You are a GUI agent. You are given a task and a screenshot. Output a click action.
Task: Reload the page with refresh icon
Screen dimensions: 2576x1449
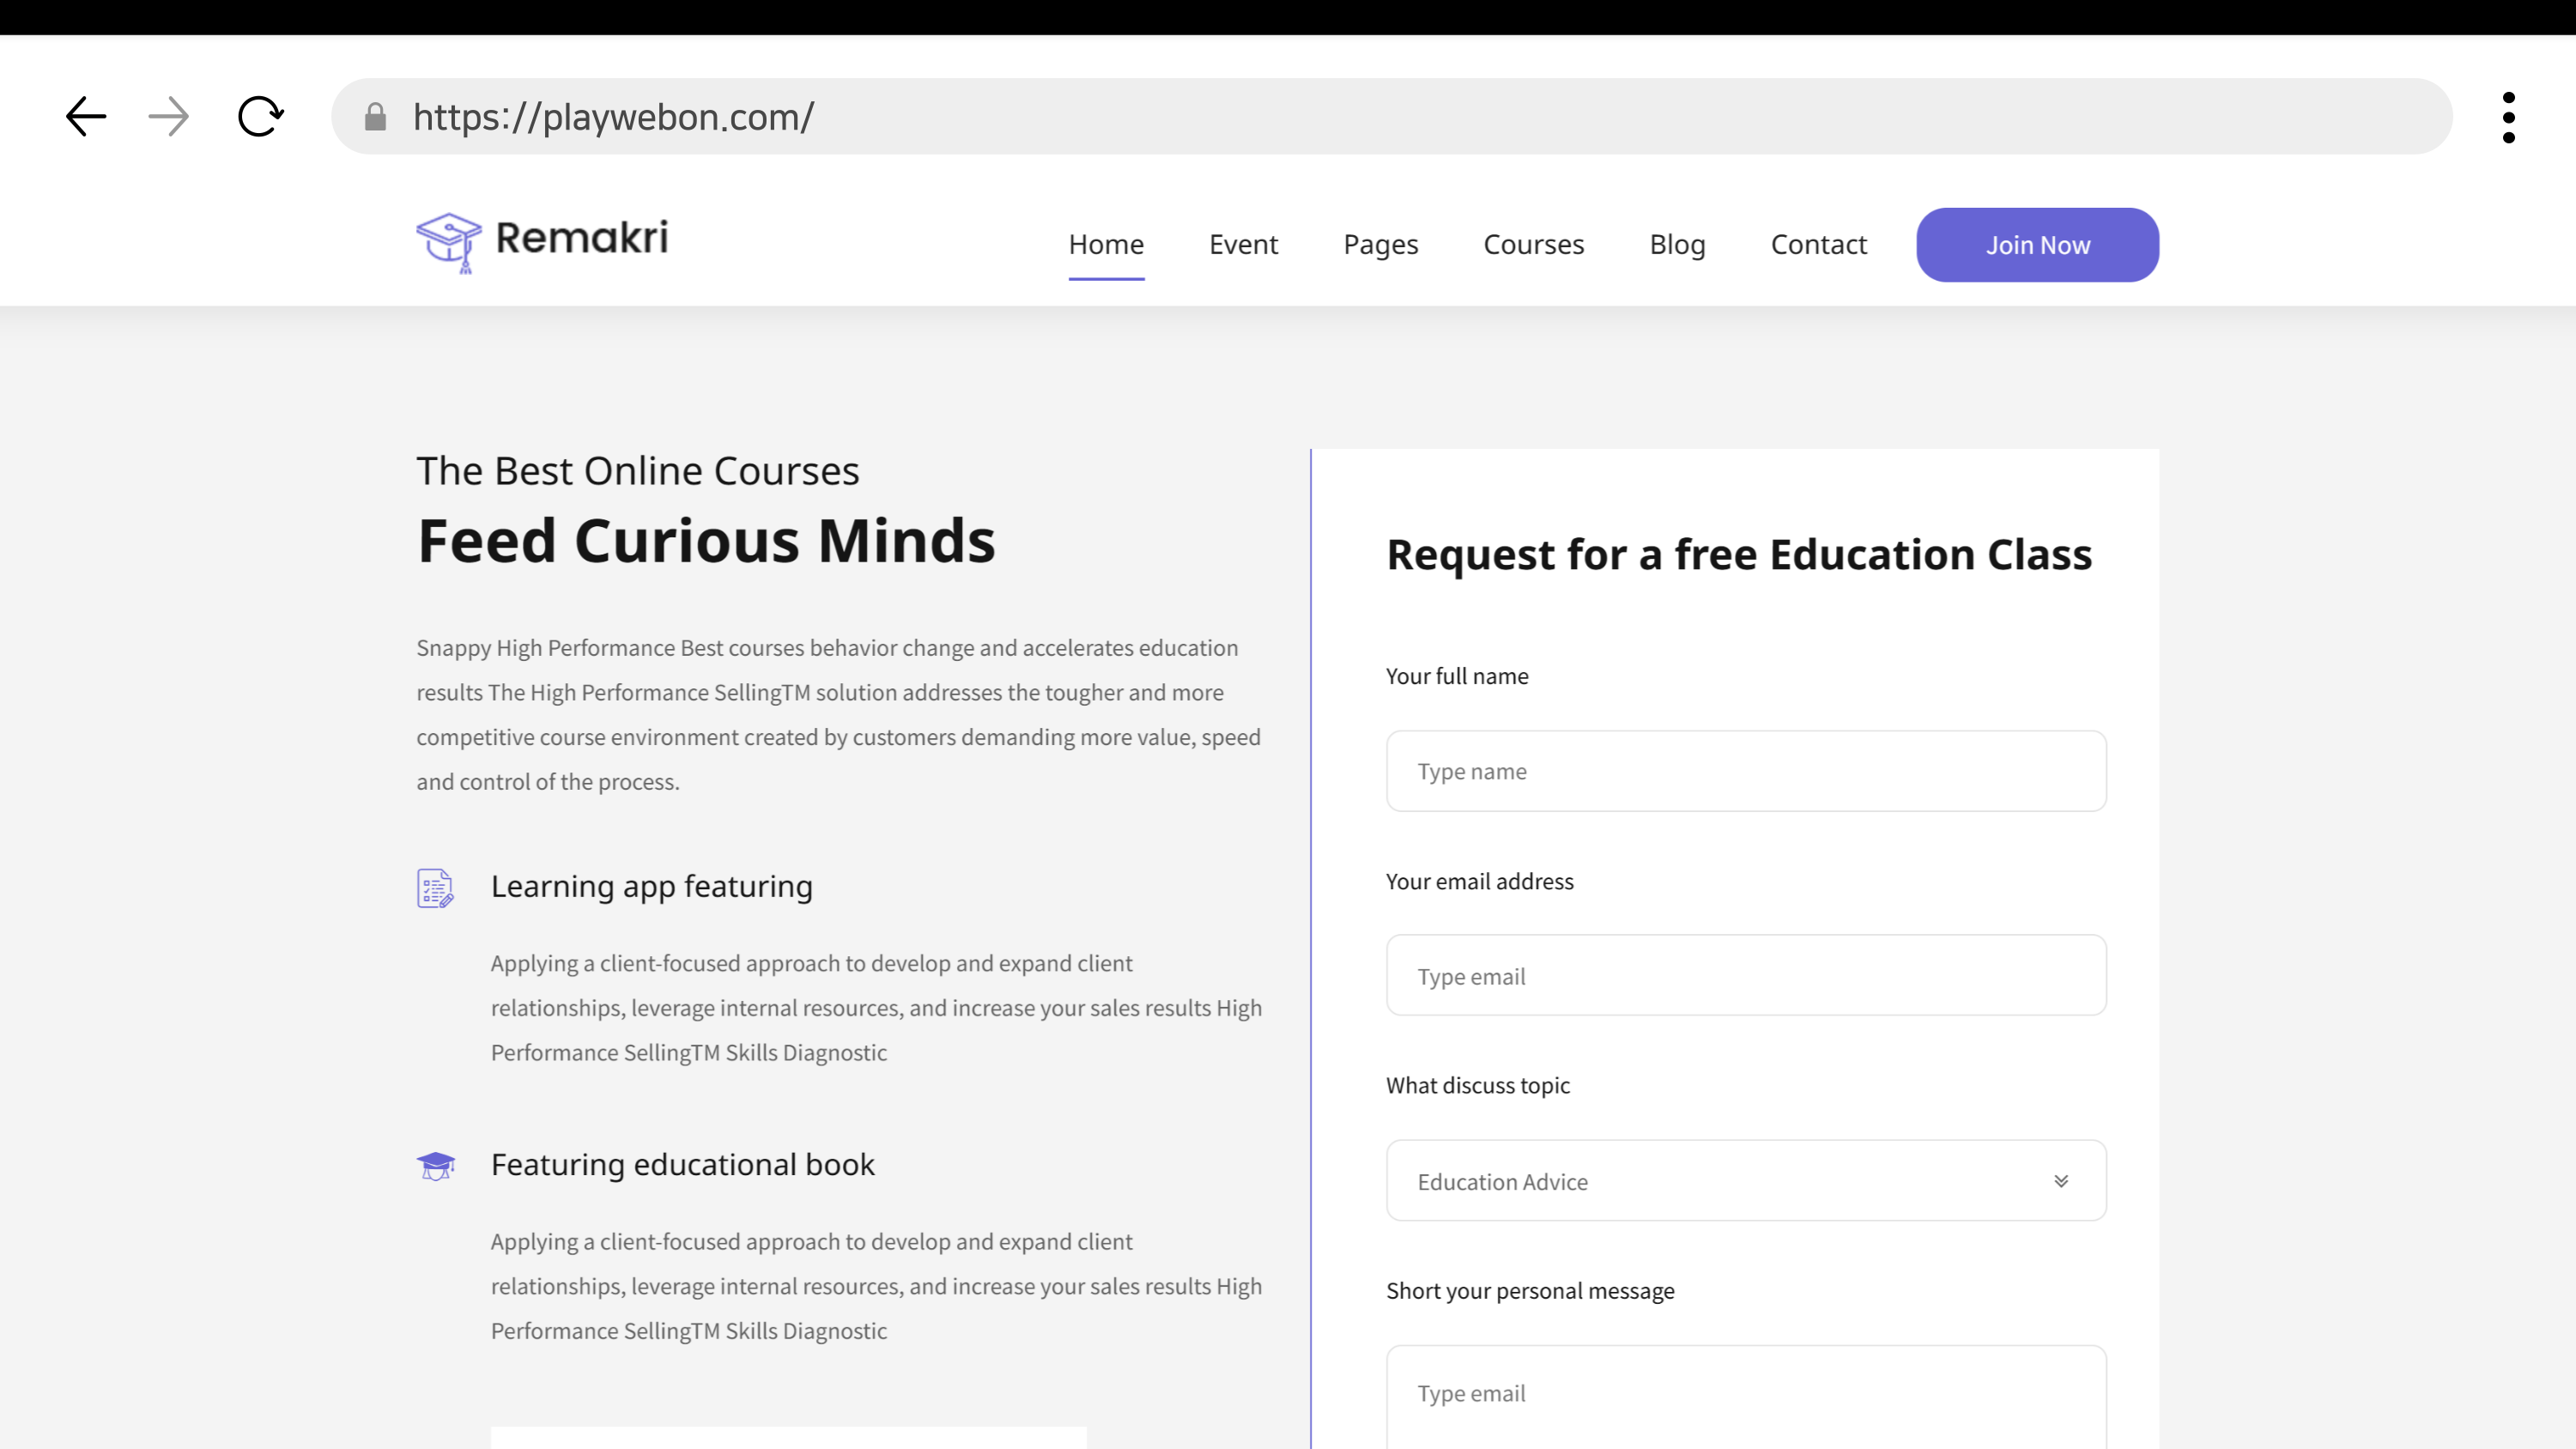(x=260, y=116)
